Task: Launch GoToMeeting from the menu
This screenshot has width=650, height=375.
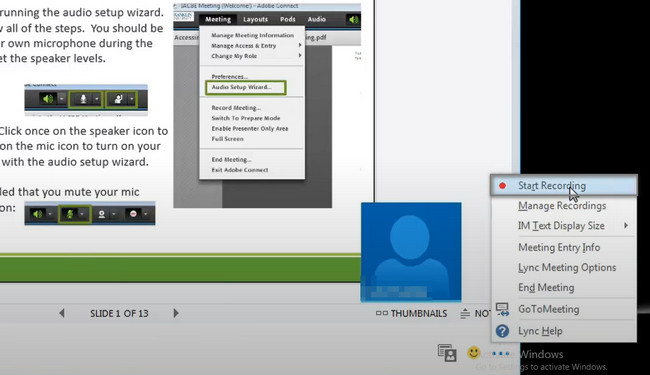Action: click(564, 309)
